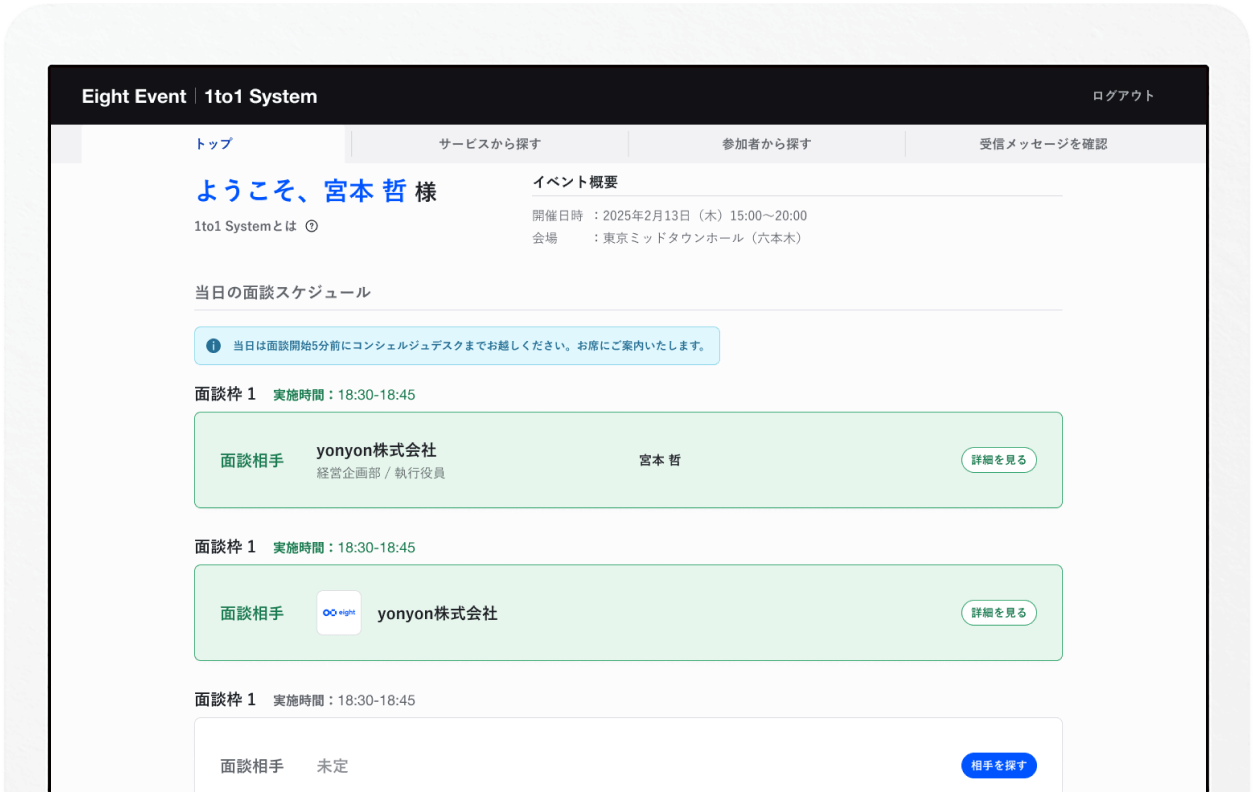1254x792 pixels.
Task: Log out using the ログアウト link
Action: 1123,96
